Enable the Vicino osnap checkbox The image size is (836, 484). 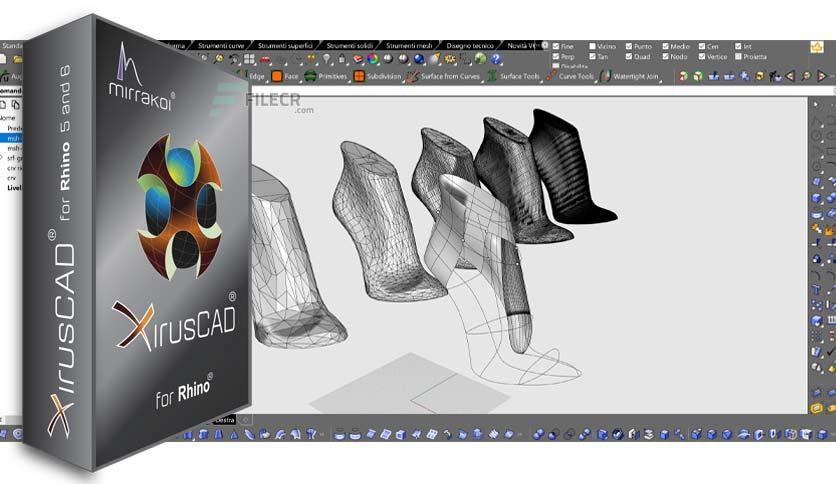(x=592, y=46)
